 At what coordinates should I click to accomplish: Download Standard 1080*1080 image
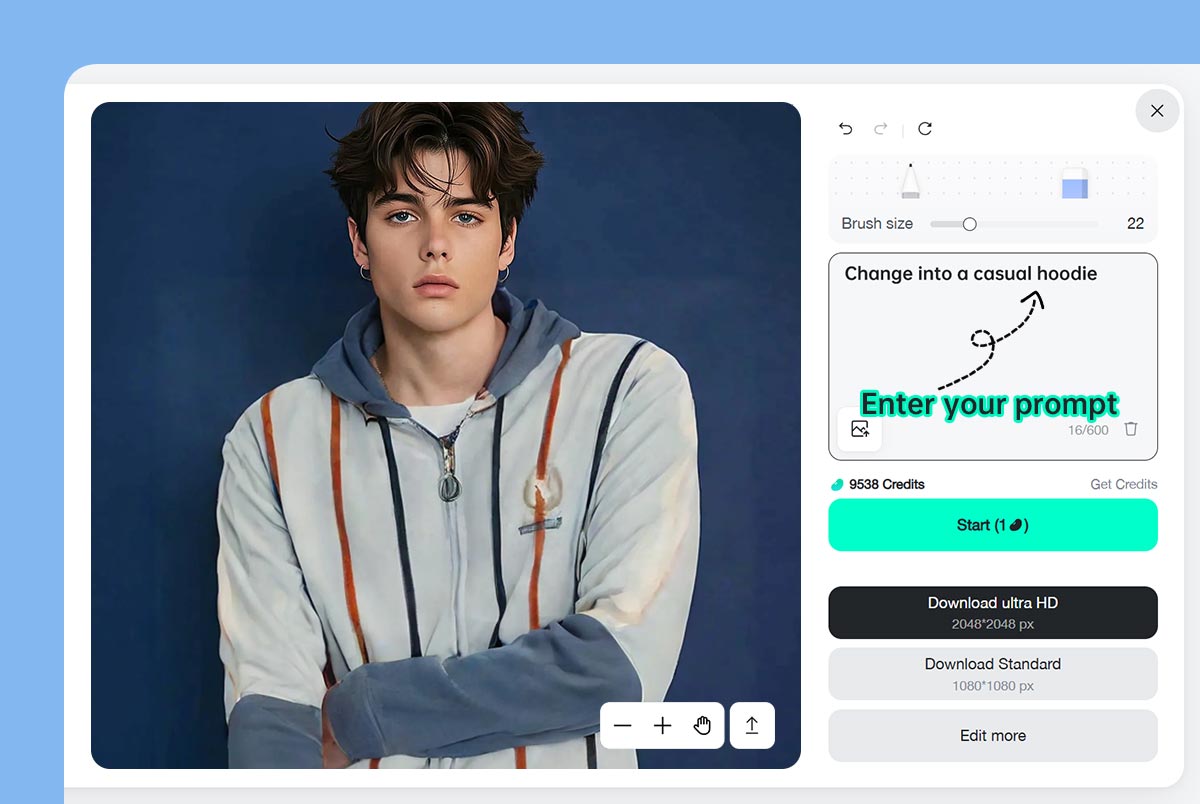[993, 674]
